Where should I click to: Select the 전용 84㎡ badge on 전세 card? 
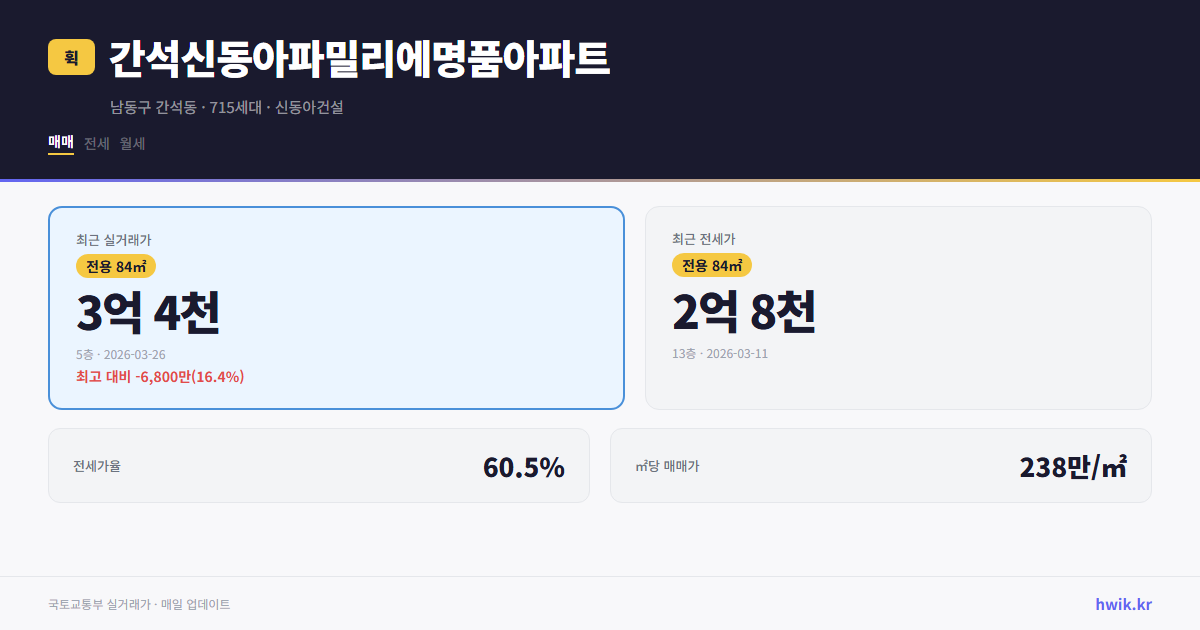(x=712, y=265)
